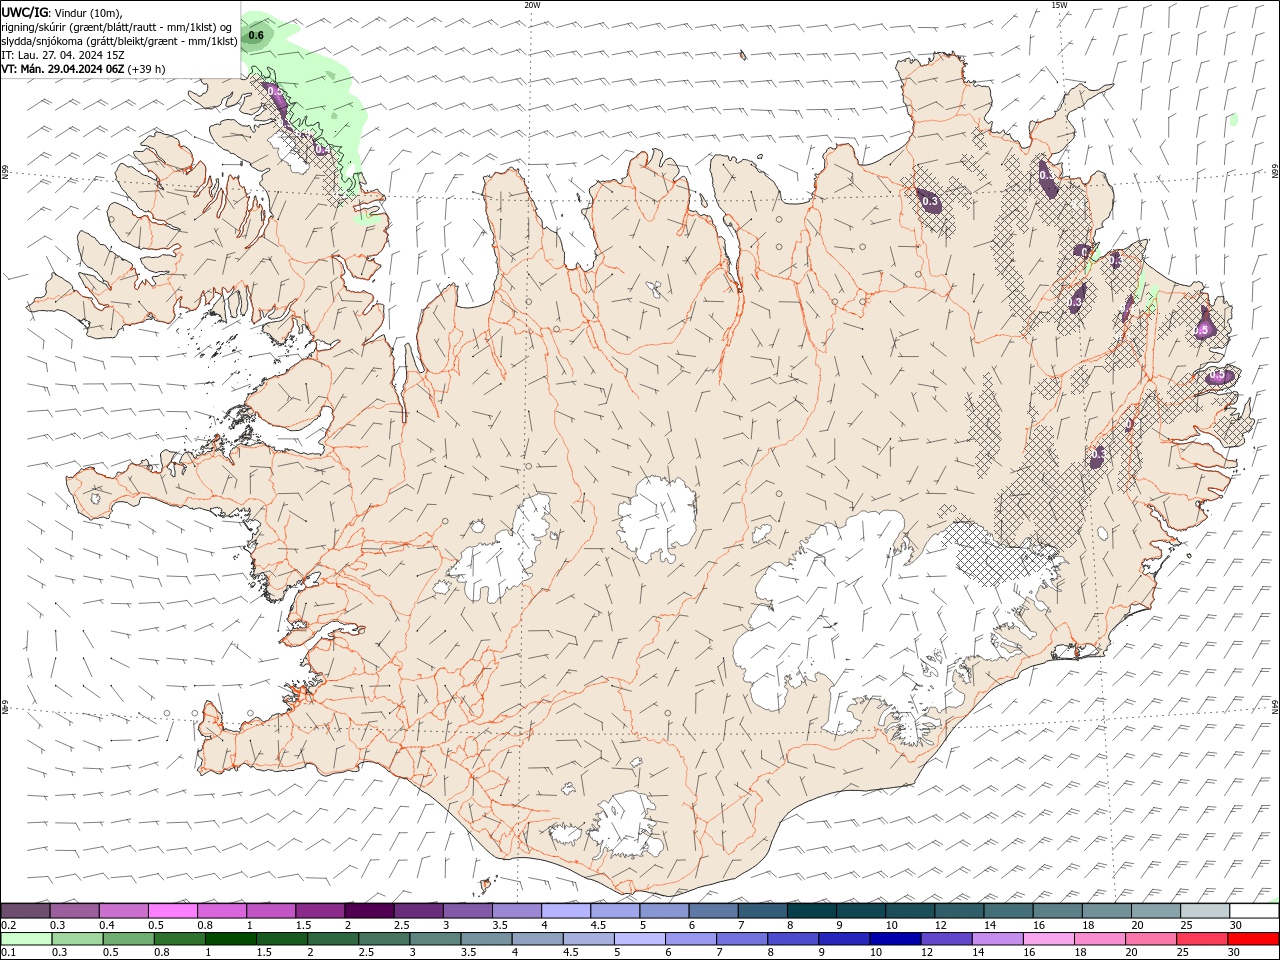Image resolution: width=1280 pixels, height=960 pixels.
Task: Click the '4.5' label under the upper legend row
Action: pos(598,925)
